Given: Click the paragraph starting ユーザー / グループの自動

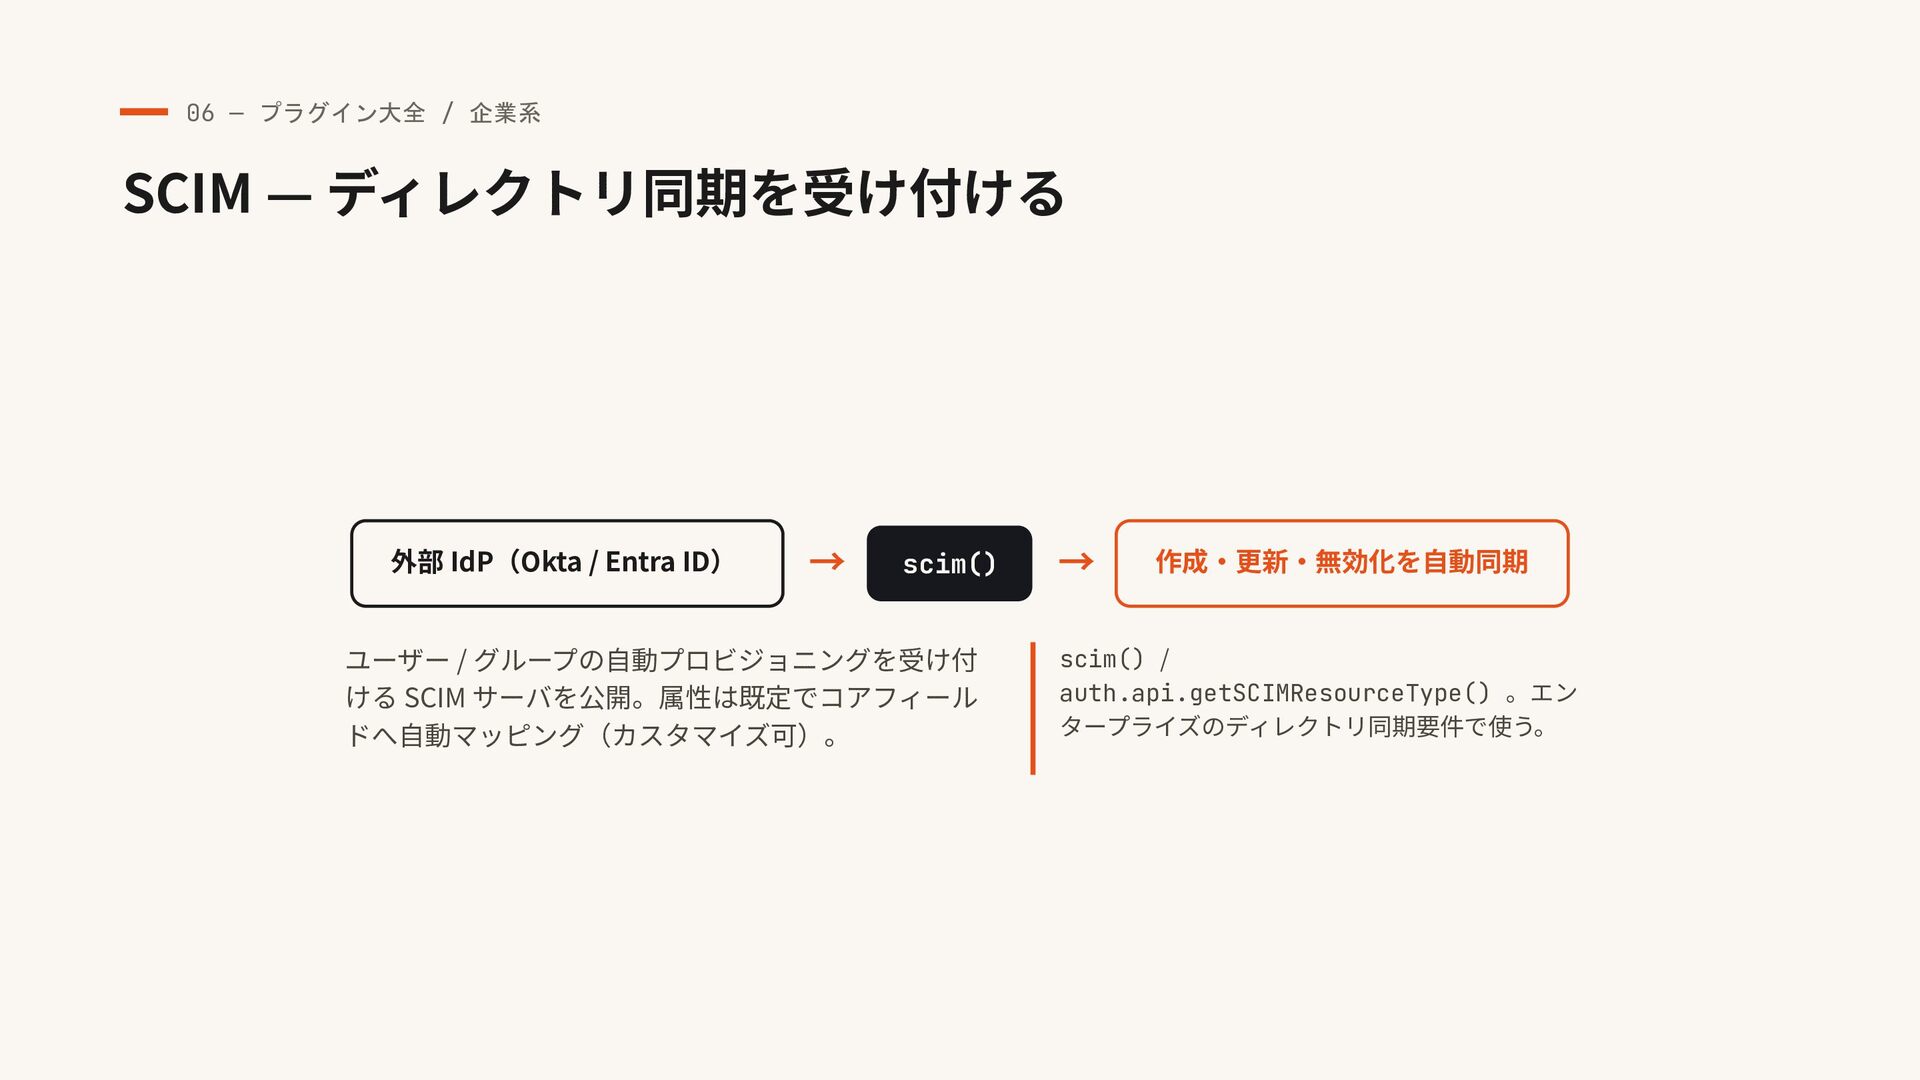Looking at the screenshot, I should [661, 698].
